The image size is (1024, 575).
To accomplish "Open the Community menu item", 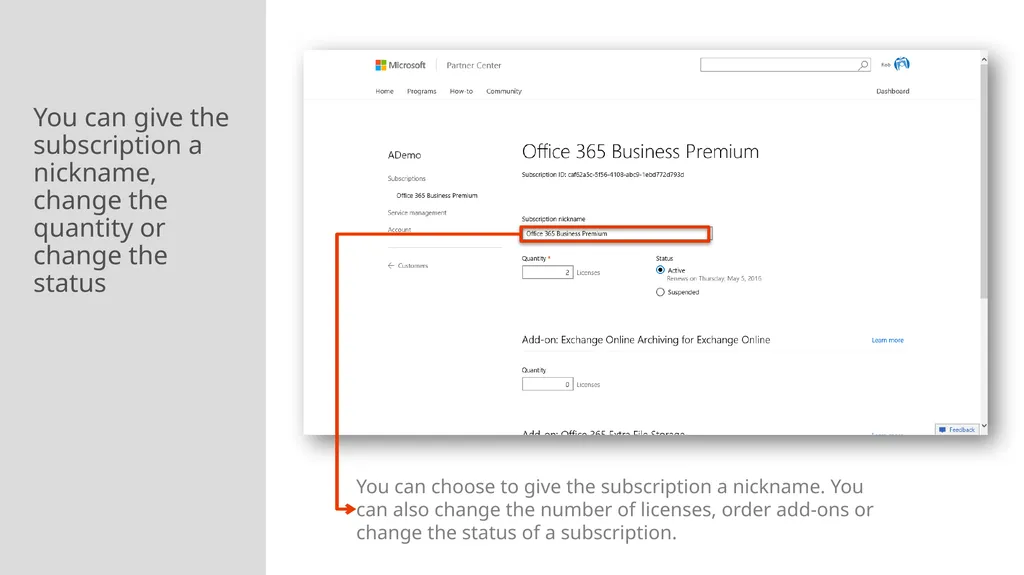I will [x=504, y=91].
